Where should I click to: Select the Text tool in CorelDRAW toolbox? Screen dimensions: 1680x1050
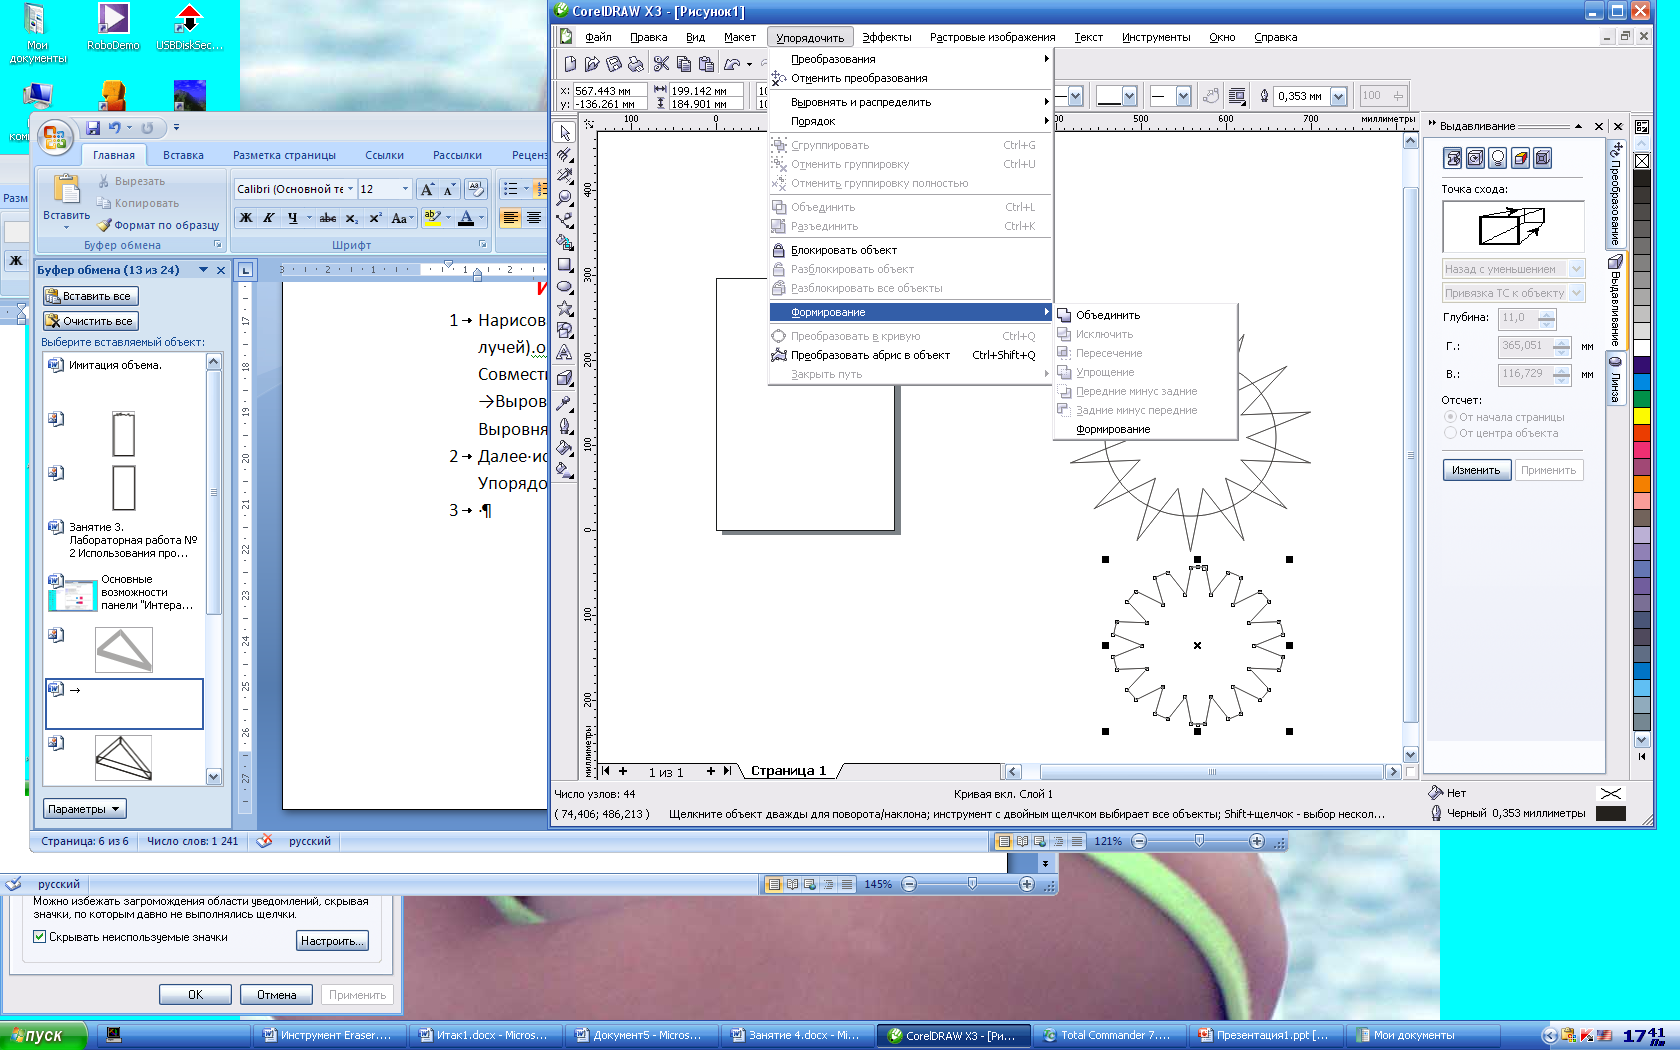pyautogui.click(x=565, y=353)
